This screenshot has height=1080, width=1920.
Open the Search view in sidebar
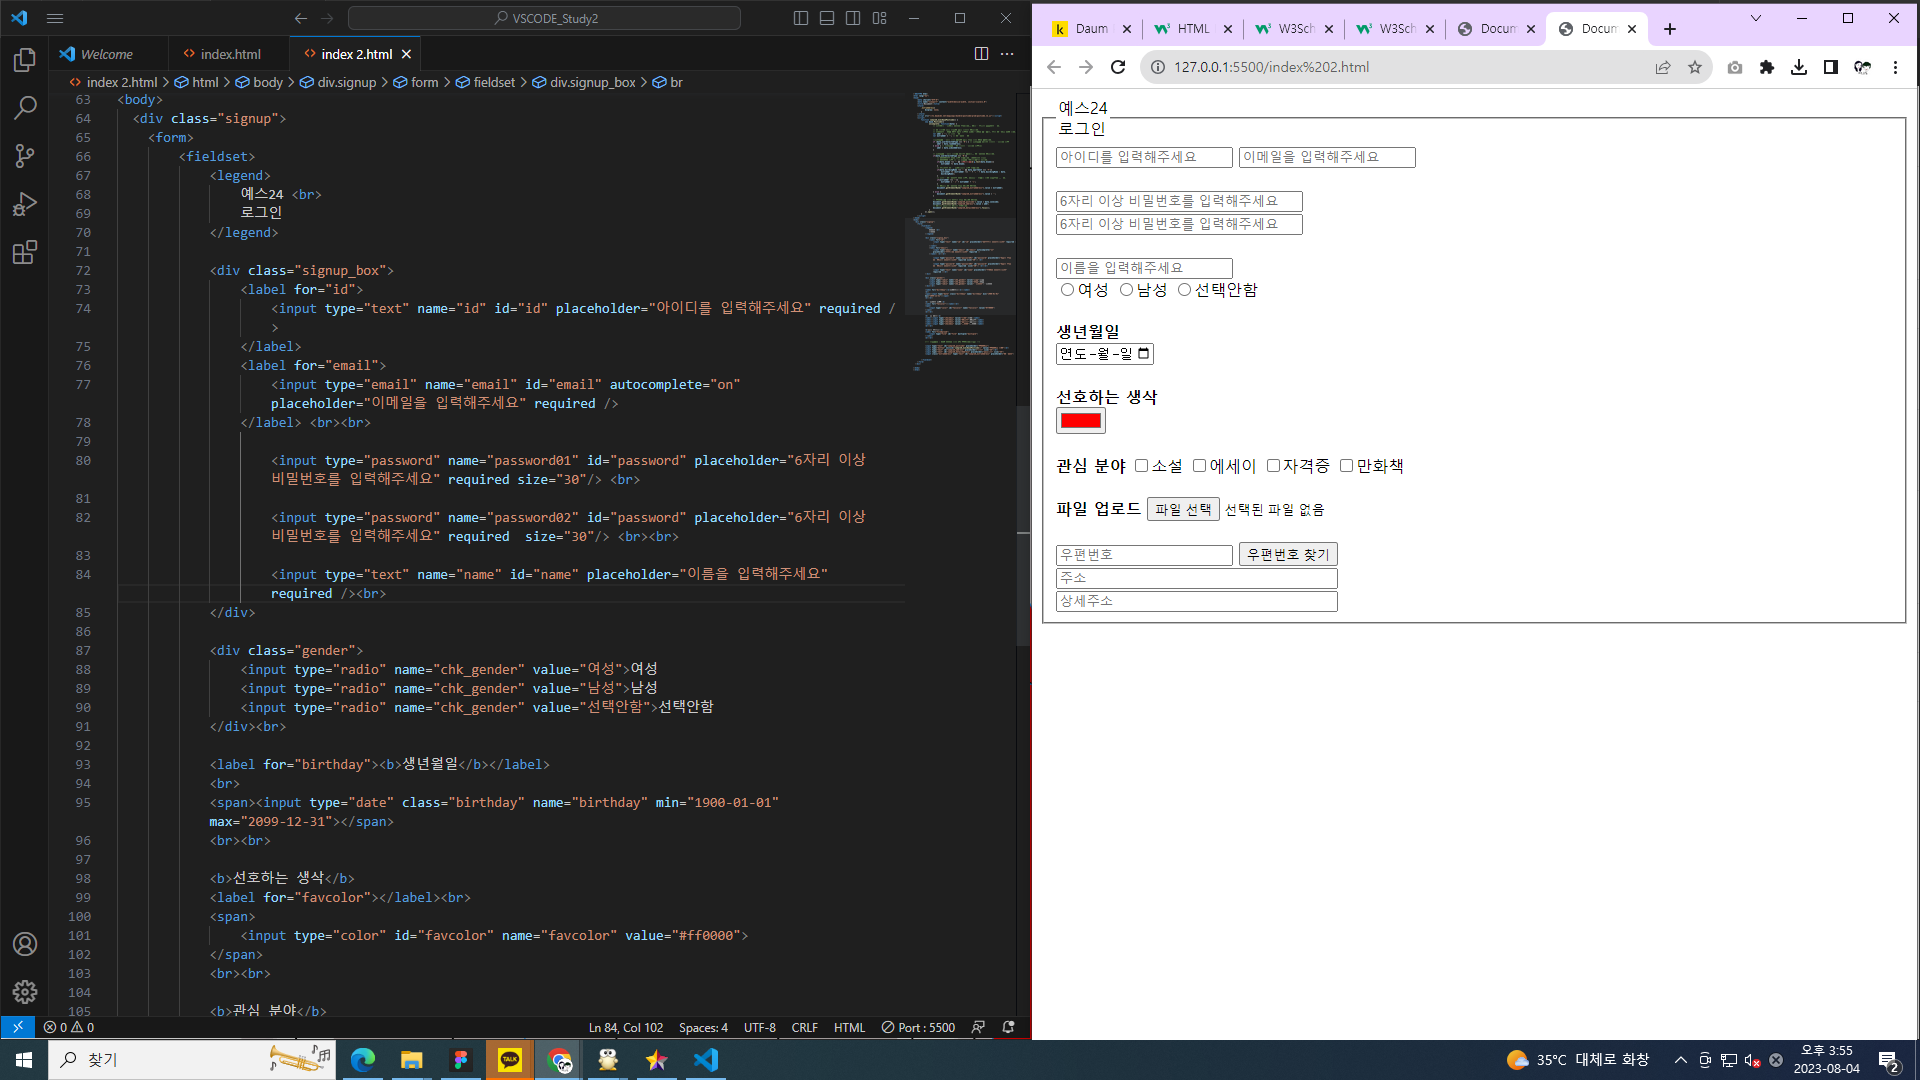[x=25, y=108]
